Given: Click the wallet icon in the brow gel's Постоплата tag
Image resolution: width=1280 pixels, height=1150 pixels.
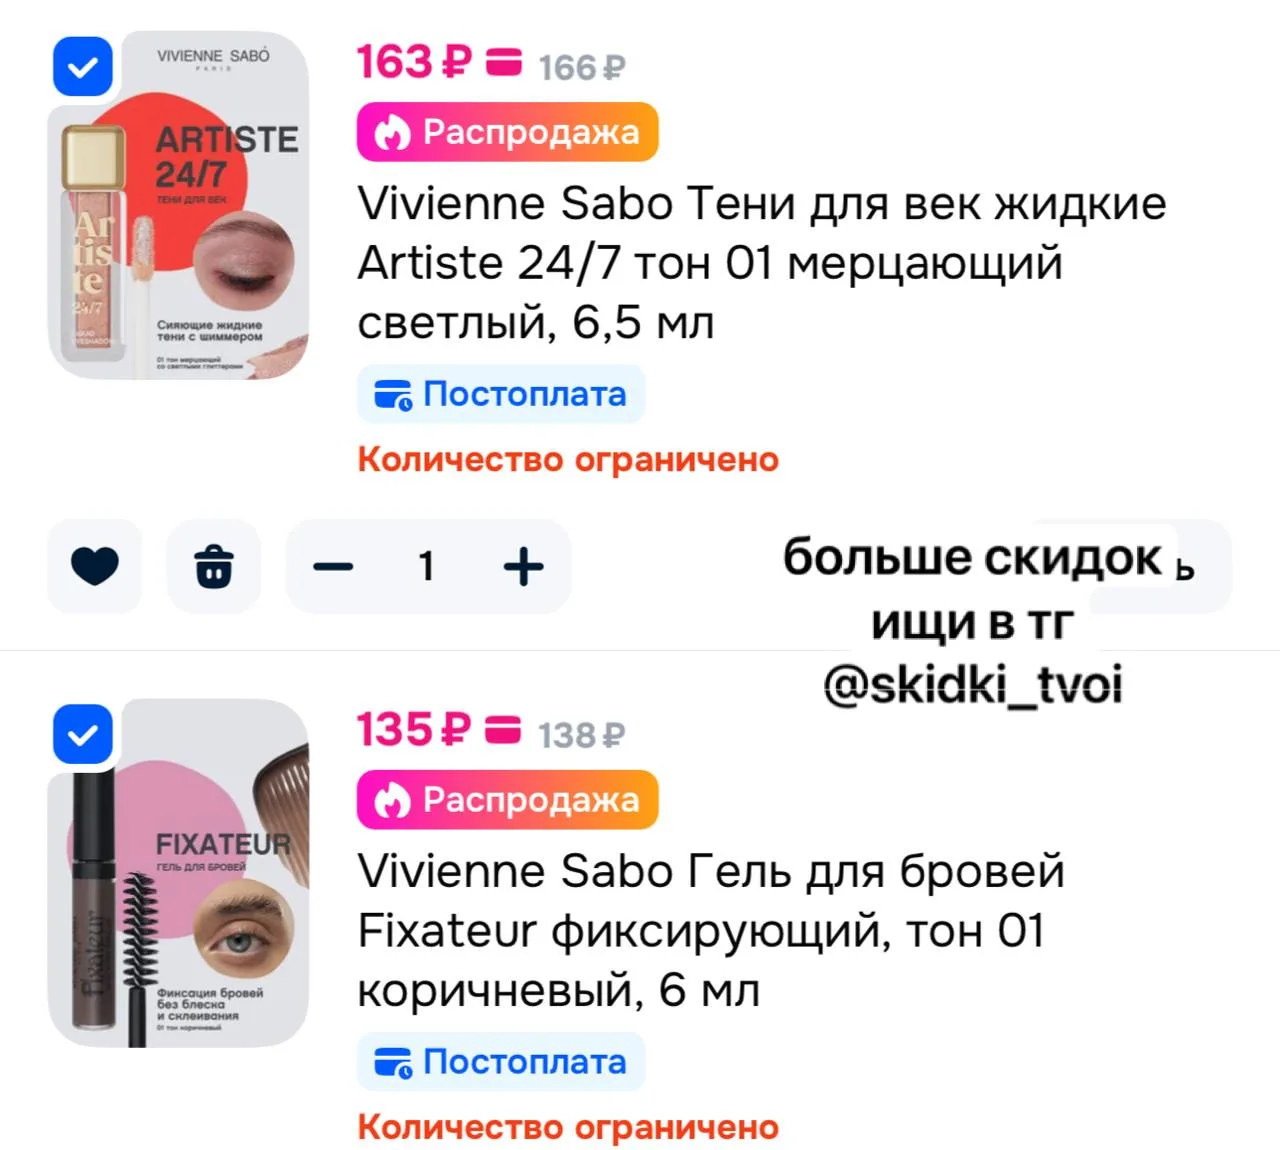Looking at the screenshot, I should pyautogui.click(x=393, y=1063).
